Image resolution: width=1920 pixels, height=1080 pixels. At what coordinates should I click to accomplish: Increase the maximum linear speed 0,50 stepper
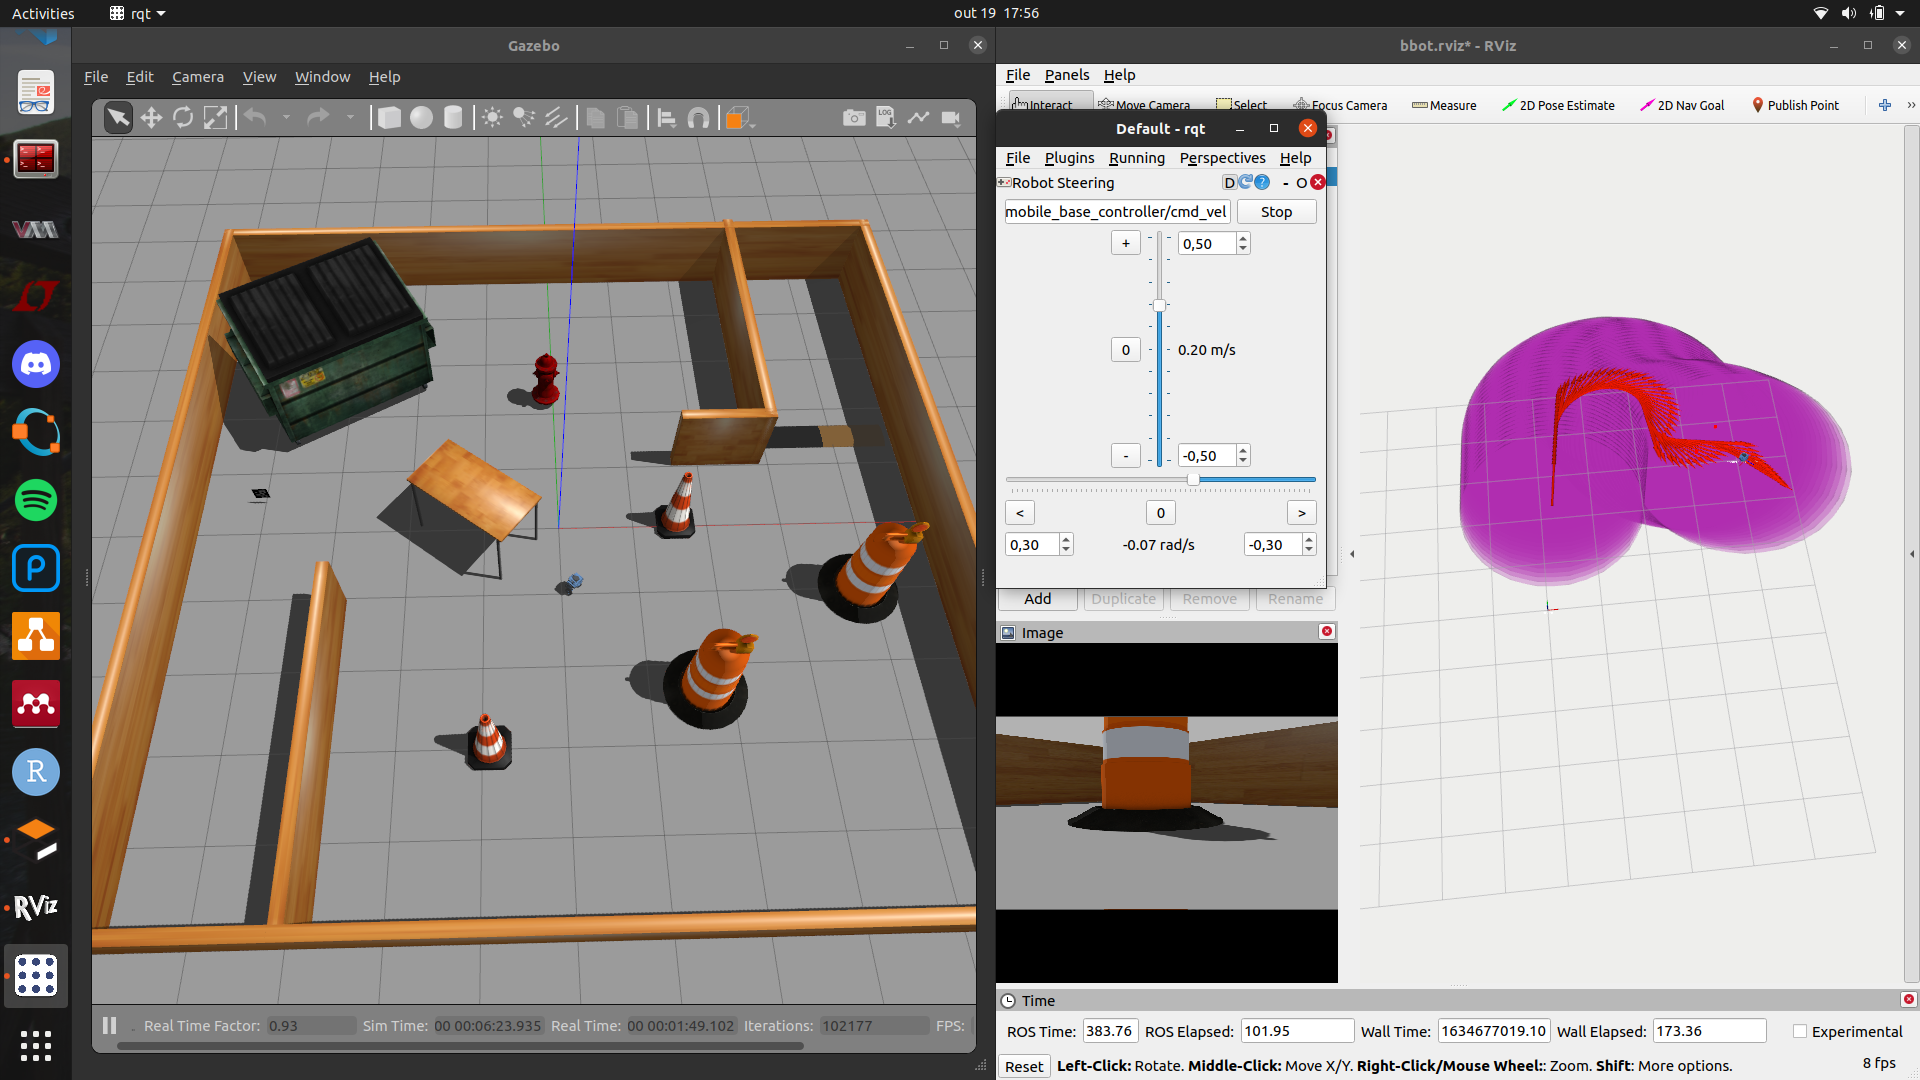pos(1243,239)
